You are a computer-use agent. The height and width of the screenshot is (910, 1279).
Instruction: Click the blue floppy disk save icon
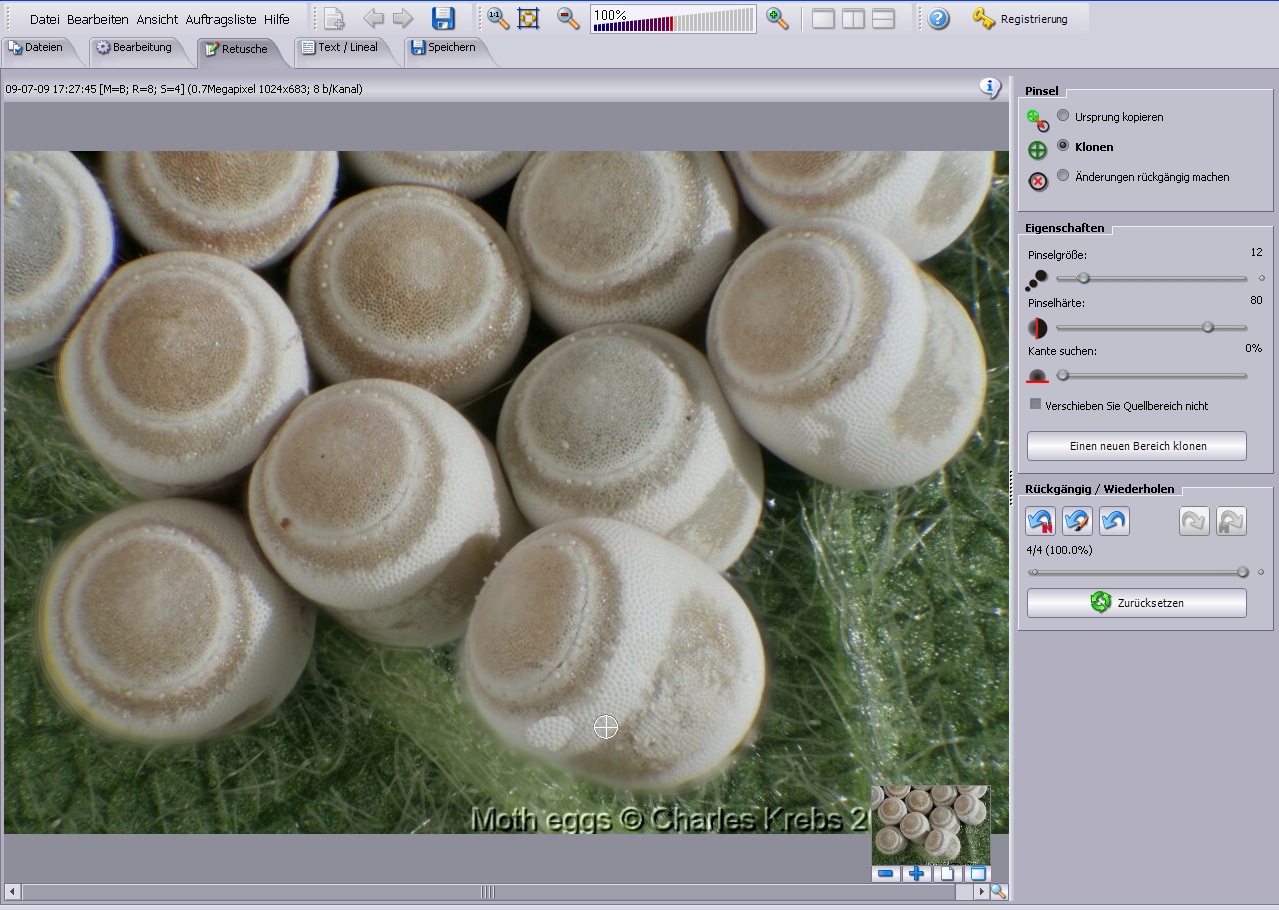point(443,18)
